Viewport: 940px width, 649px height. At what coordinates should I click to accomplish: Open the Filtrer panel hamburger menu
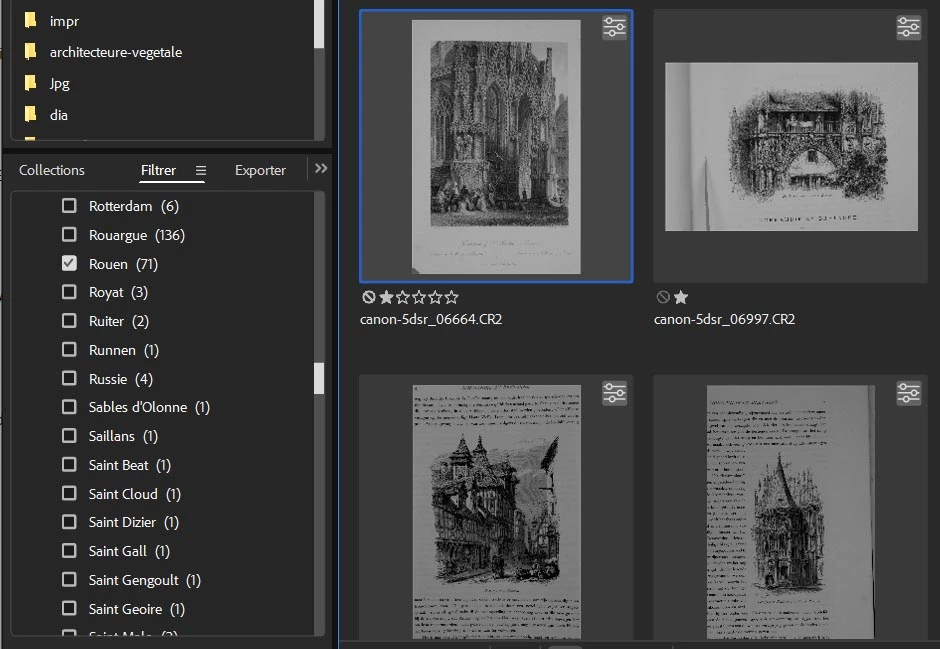201,171
